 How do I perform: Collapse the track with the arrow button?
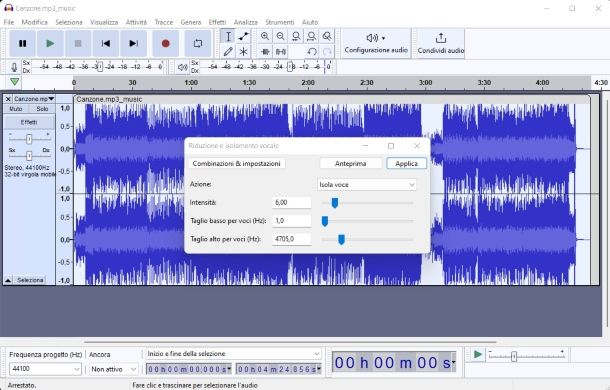pos(8,280)
